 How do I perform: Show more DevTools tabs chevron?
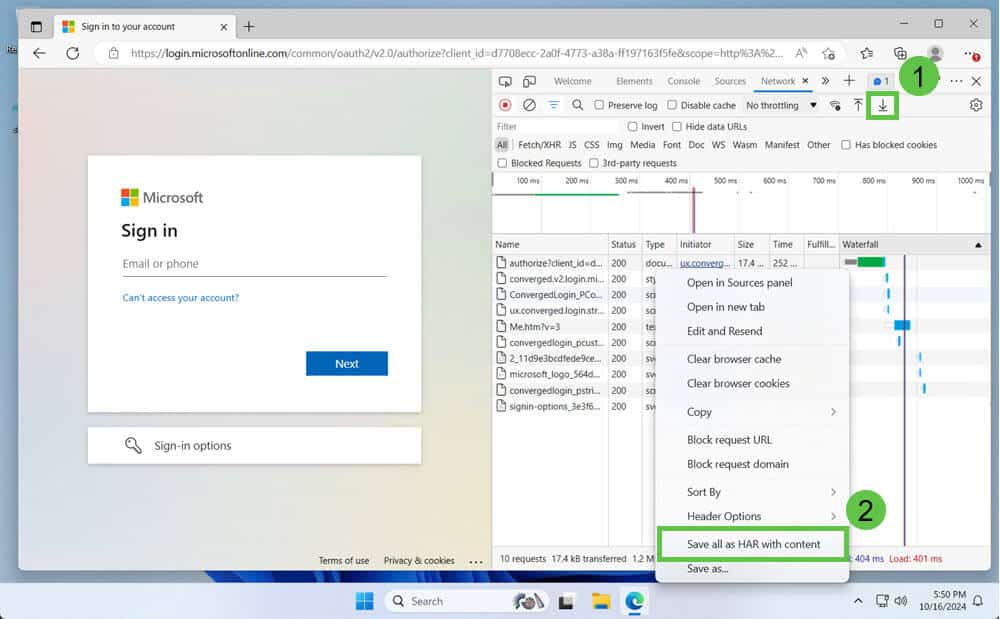[825, 81]
